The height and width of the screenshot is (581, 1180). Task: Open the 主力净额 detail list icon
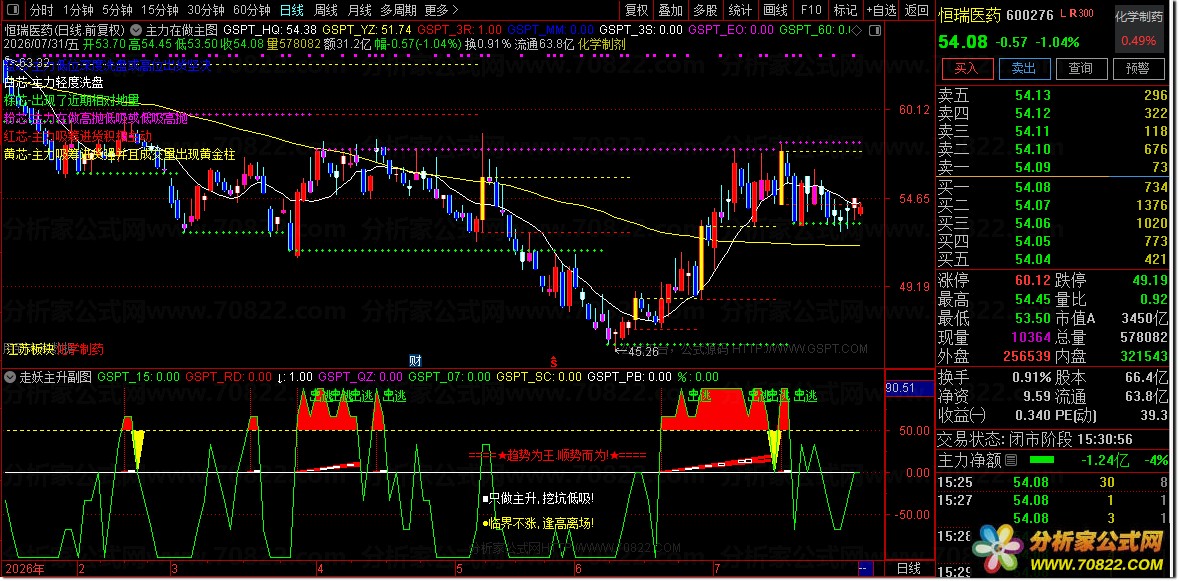(x=1011, y=460)
